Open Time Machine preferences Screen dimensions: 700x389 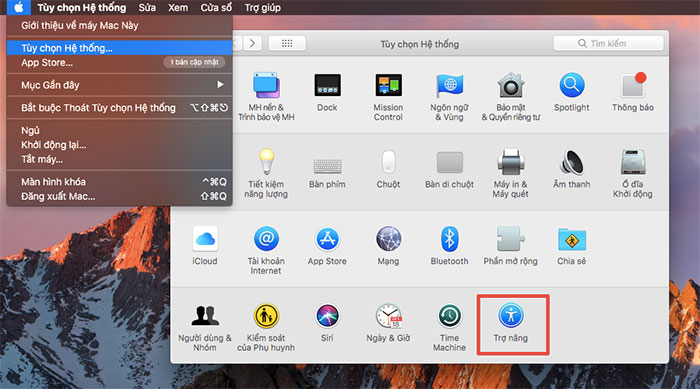click(449, 327)
